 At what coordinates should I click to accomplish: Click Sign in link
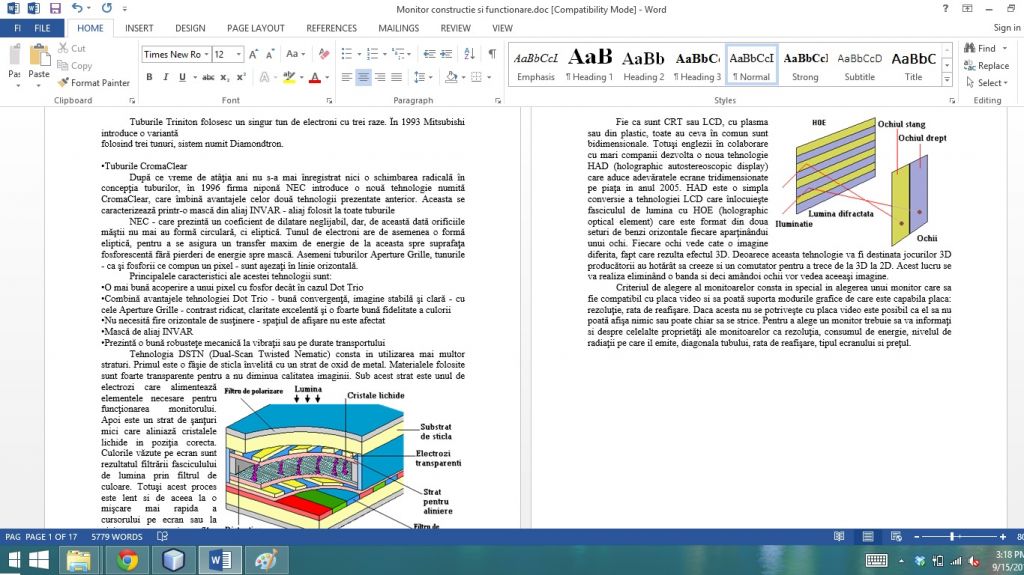point(1005,28)
